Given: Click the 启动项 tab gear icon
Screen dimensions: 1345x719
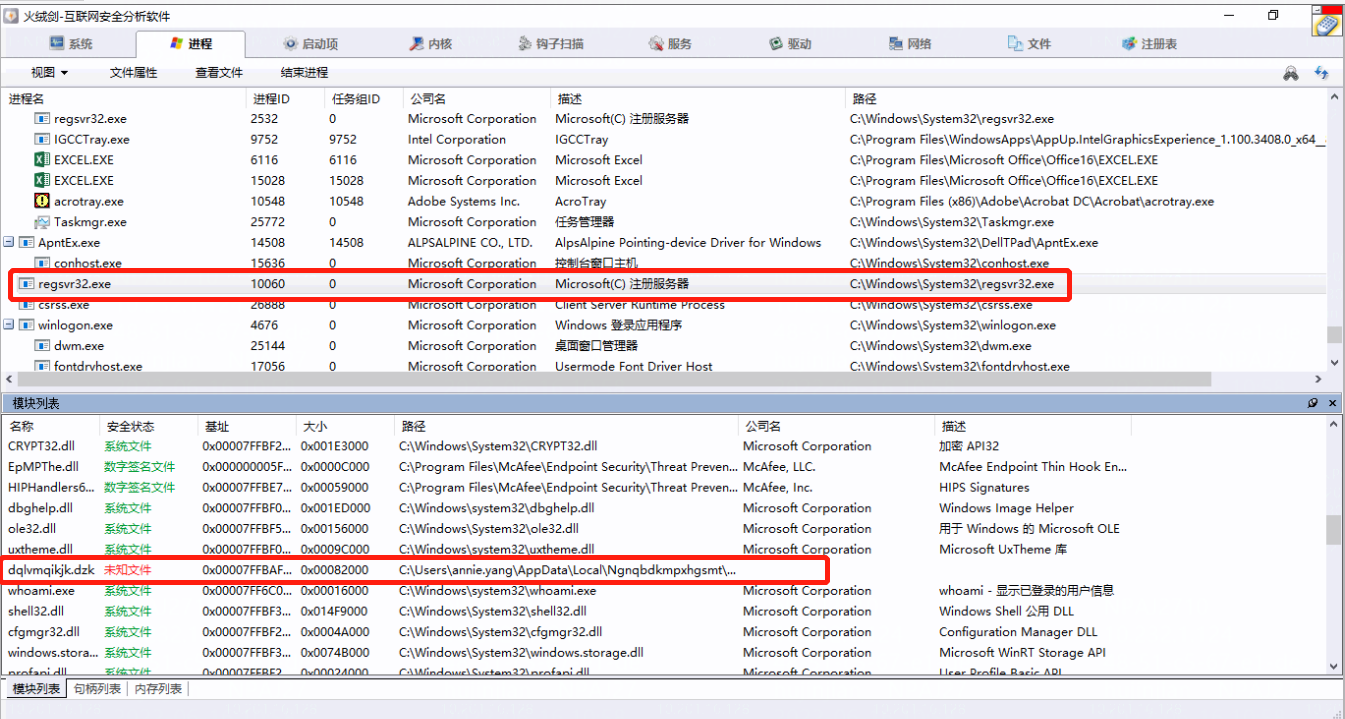Looking at the screenshot, I should click(x=291, y=43).
